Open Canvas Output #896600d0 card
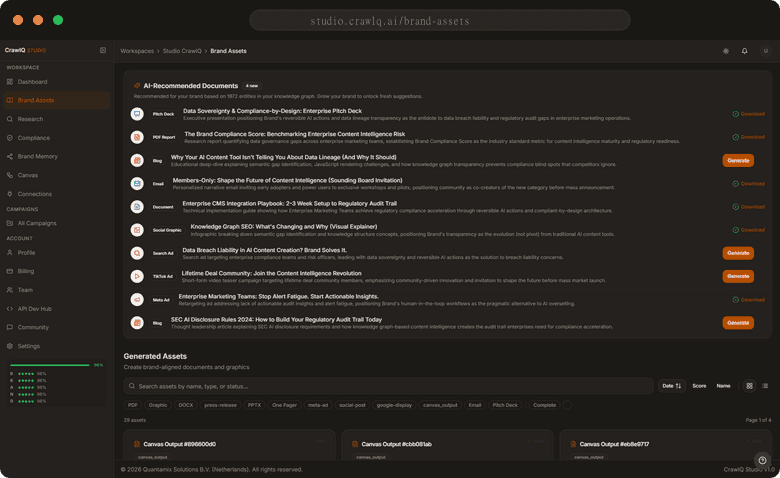 [x=229, y=446]
